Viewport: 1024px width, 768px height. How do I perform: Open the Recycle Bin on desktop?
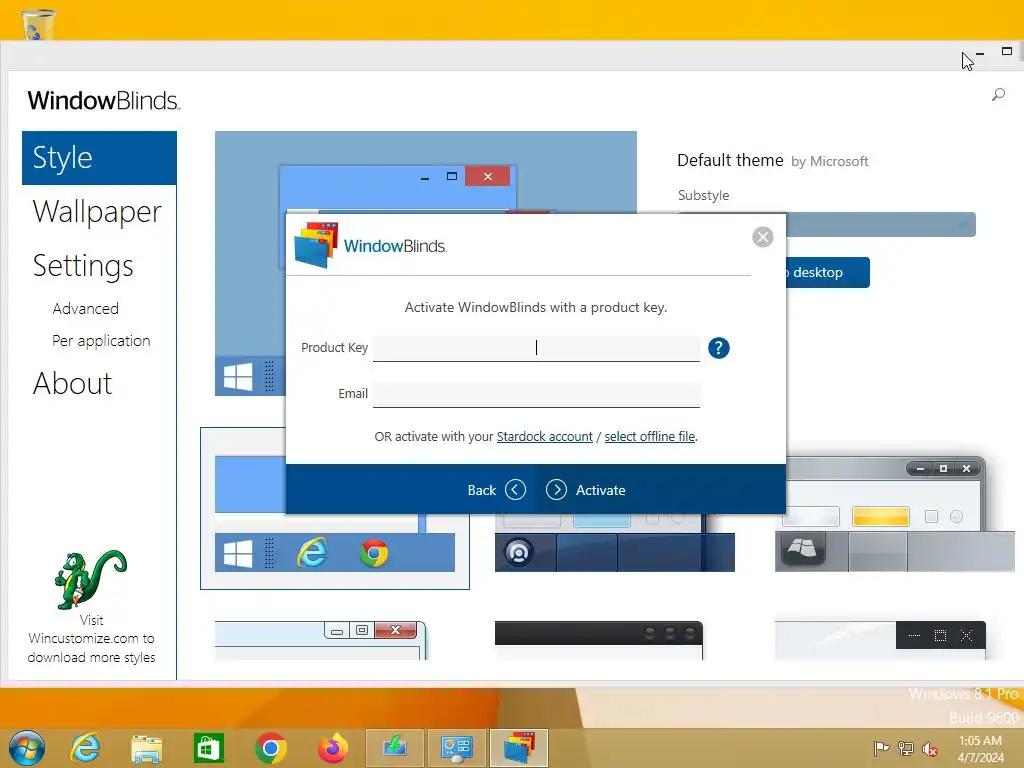pyautogui.click(x=38, y=24)
